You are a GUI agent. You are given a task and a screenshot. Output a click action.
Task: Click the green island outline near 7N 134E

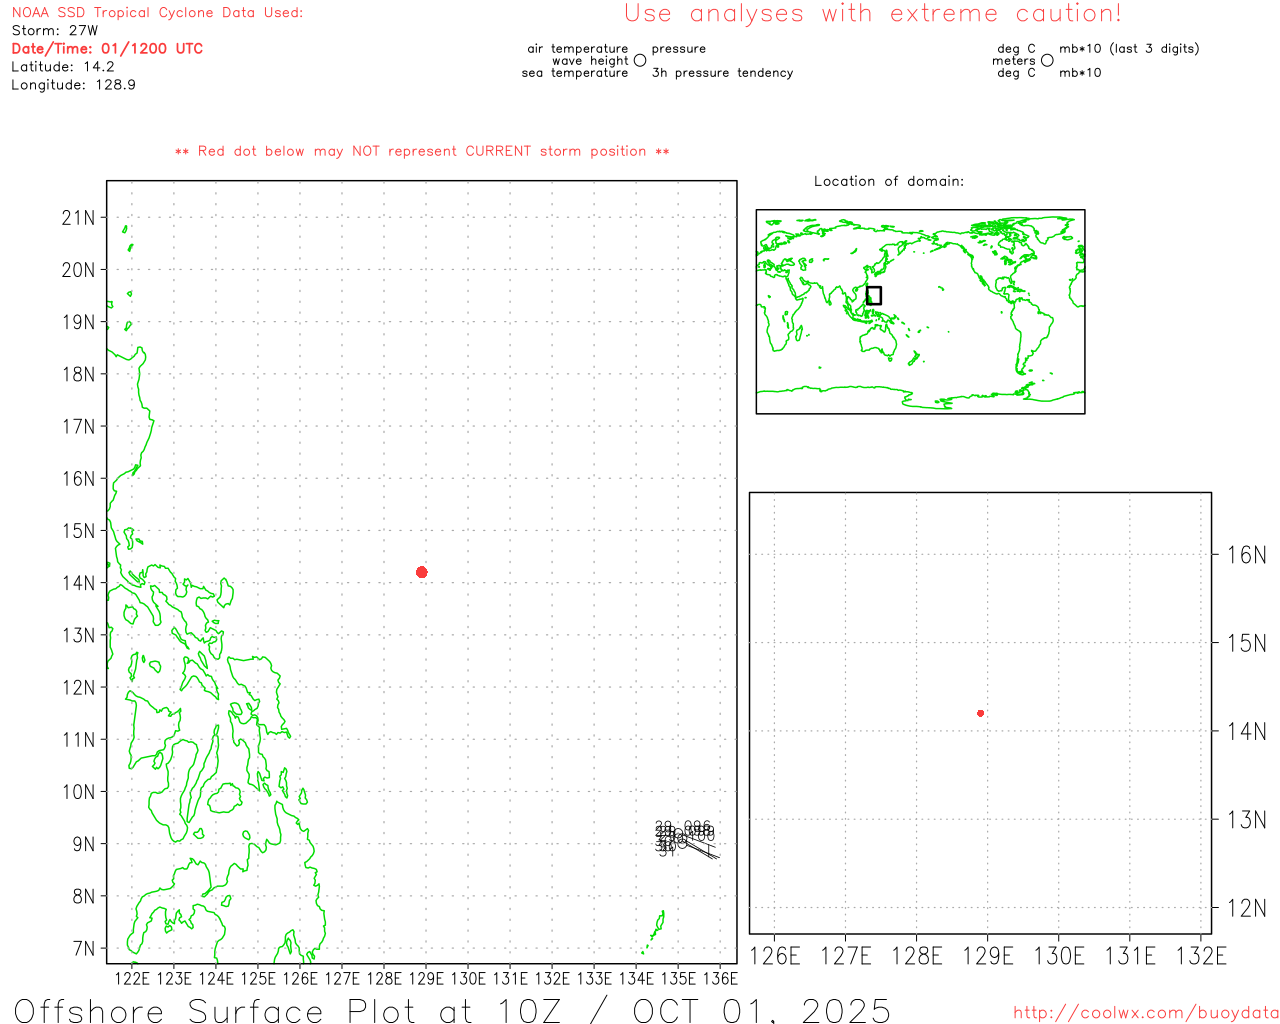(656, 929)
